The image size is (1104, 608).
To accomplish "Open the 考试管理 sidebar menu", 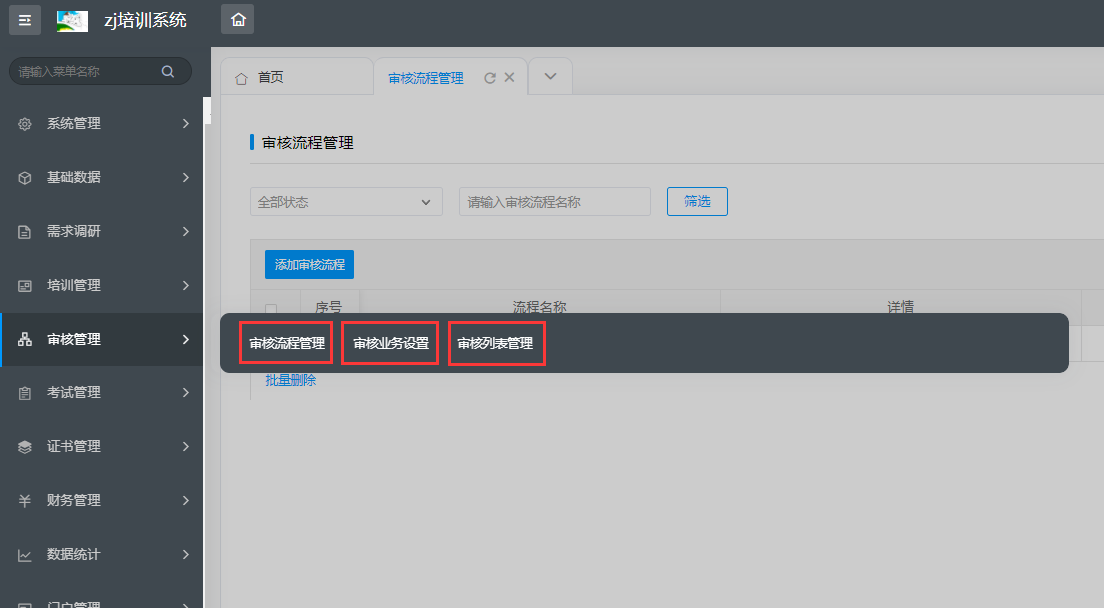I will pos(101,393).
